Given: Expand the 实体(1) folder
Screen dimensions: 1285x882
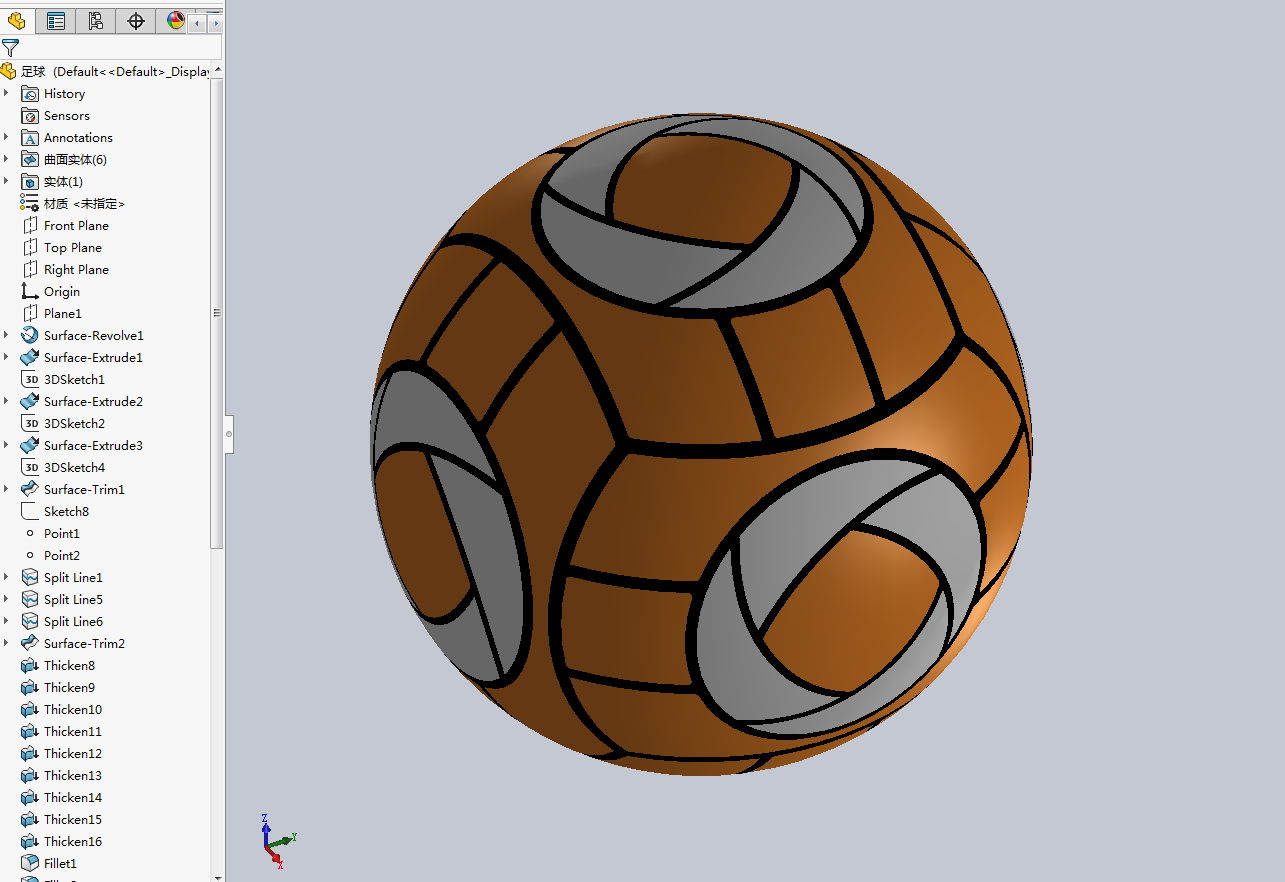Looking at the screenshot, I should tap(6, 181).
